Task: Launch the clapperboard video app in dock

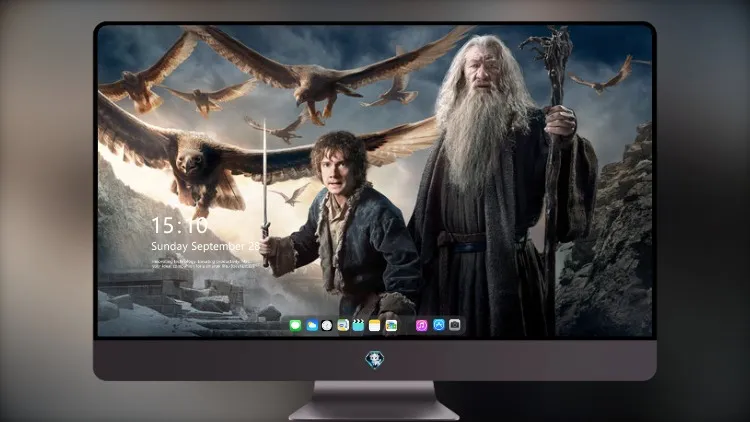Action: [x=358, y=325]
